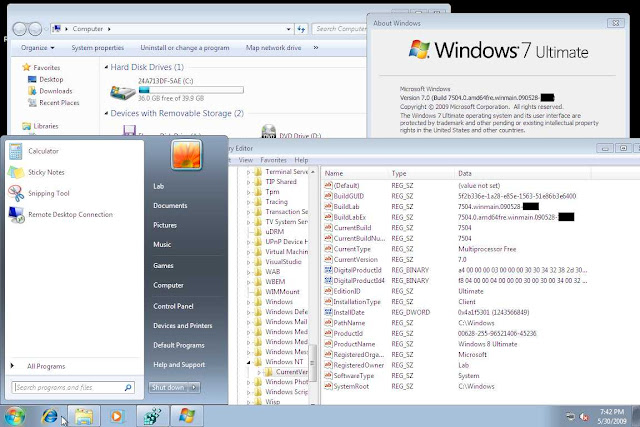Viewport: 640px width, 427px height.
Task: Open Calculator from the Start menu
Action: (43, 151)
